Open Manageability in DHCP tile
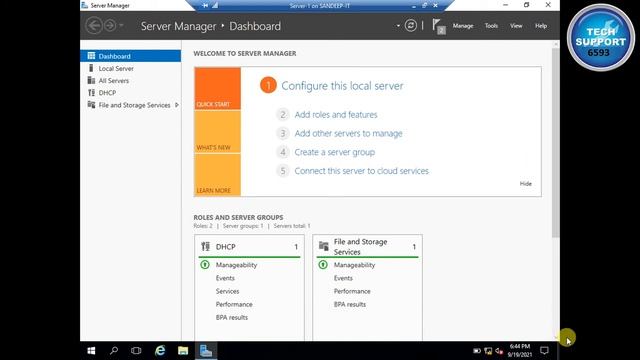This screenshot has height=360, width=640. click(x=236, y=265)
